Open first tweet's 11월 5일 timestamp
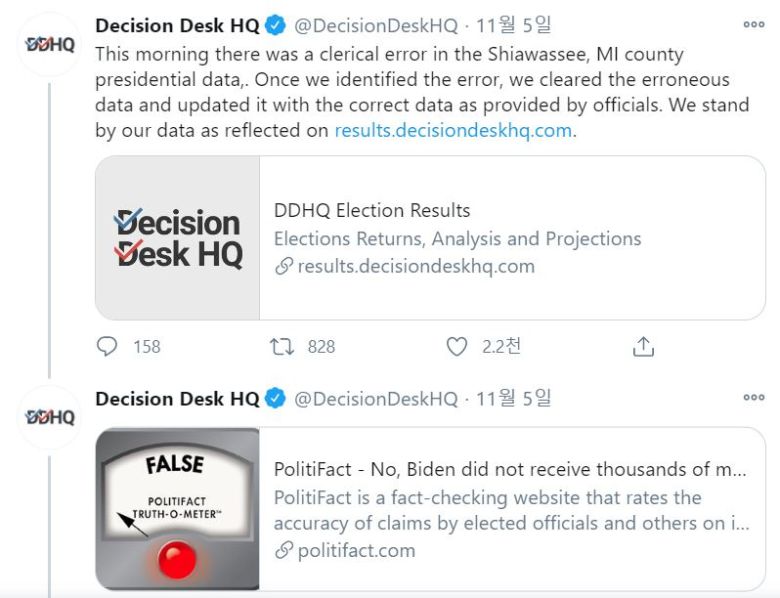This screenshot has height=598, width=780. [513, 26]
